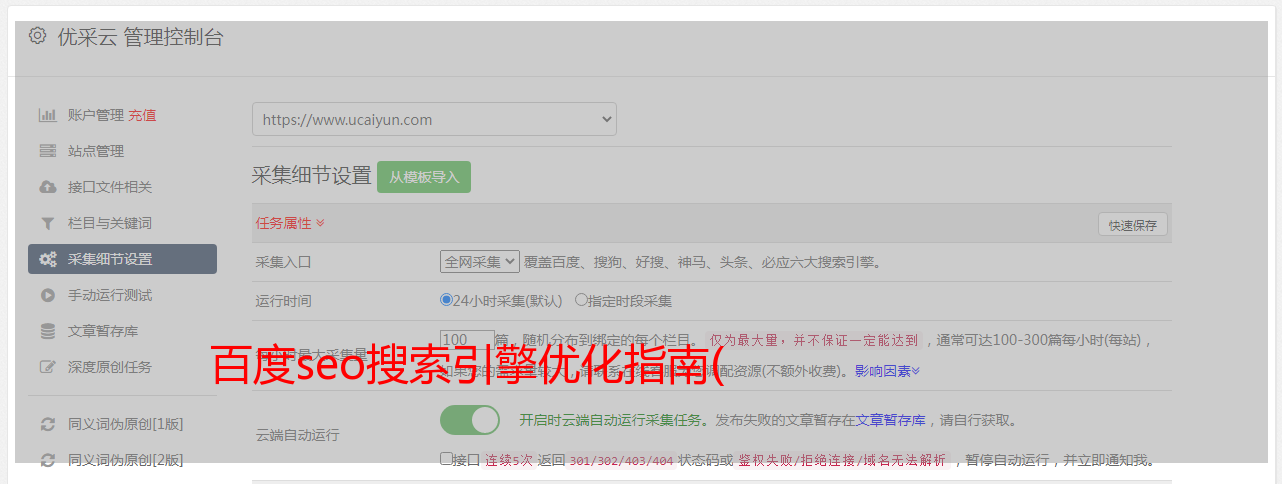Click the edit icon for 深度原创任务

pyautogui.click(x=47, y=367)
